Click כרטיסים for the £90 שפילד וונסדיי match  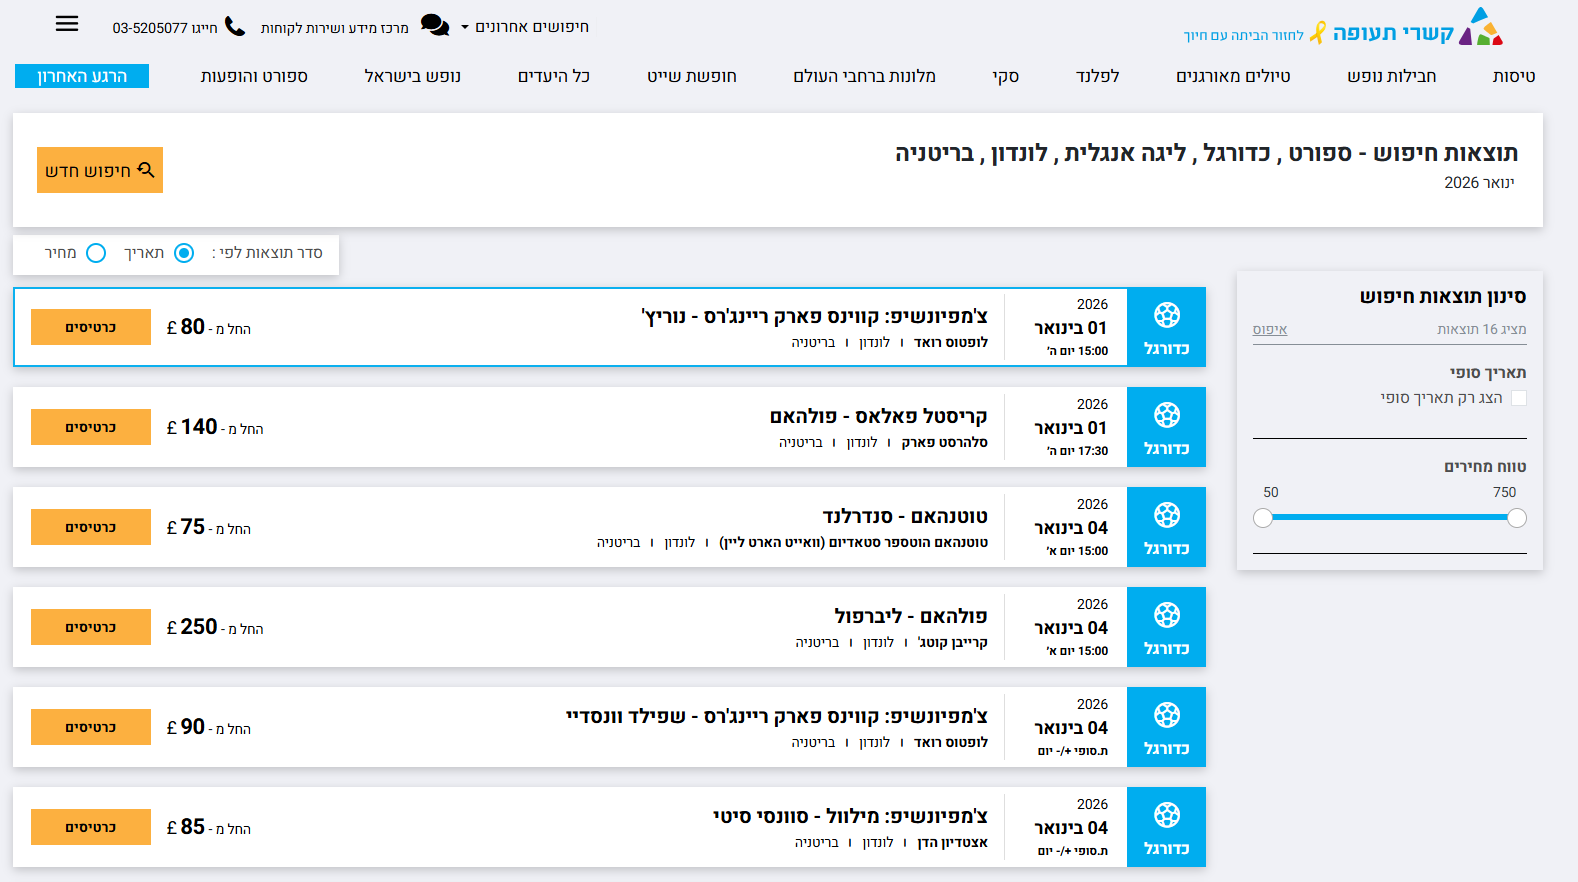pyautogui.click(x=91, y=727)
